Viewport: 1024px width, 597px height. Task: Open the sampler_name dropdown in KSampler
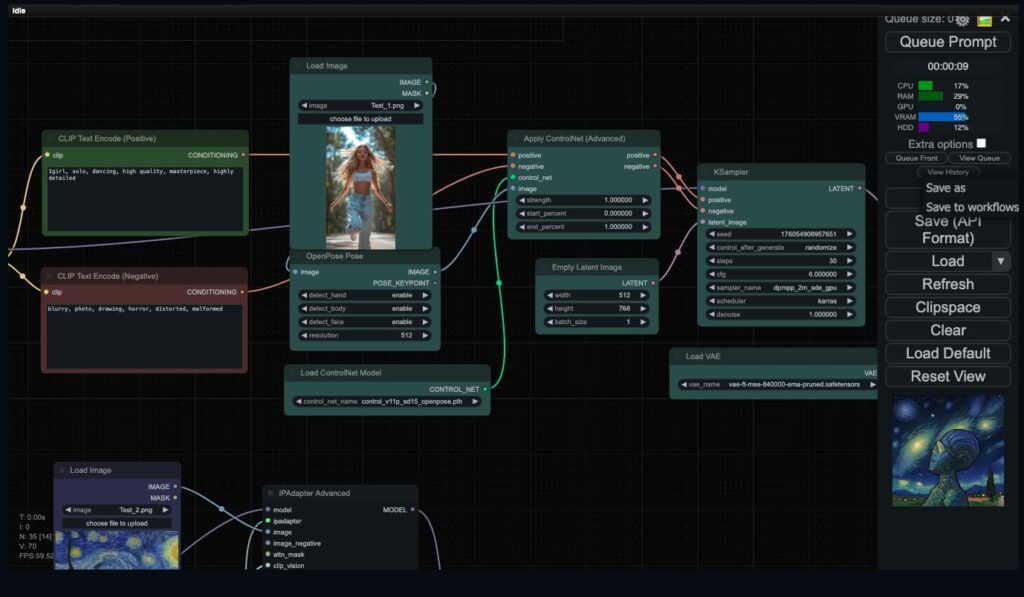coord(780,287)
